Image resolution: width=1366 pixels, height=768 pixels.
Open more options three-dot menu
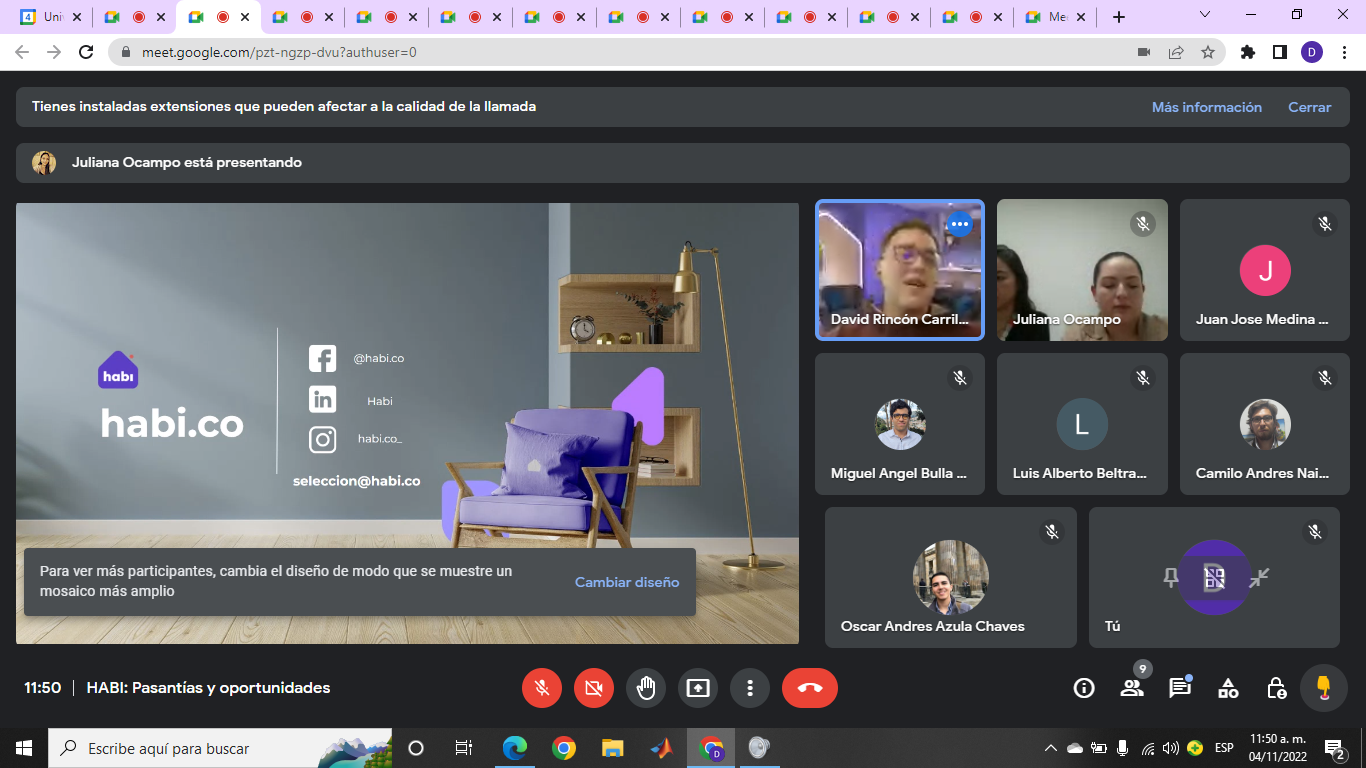coord(750,688)
